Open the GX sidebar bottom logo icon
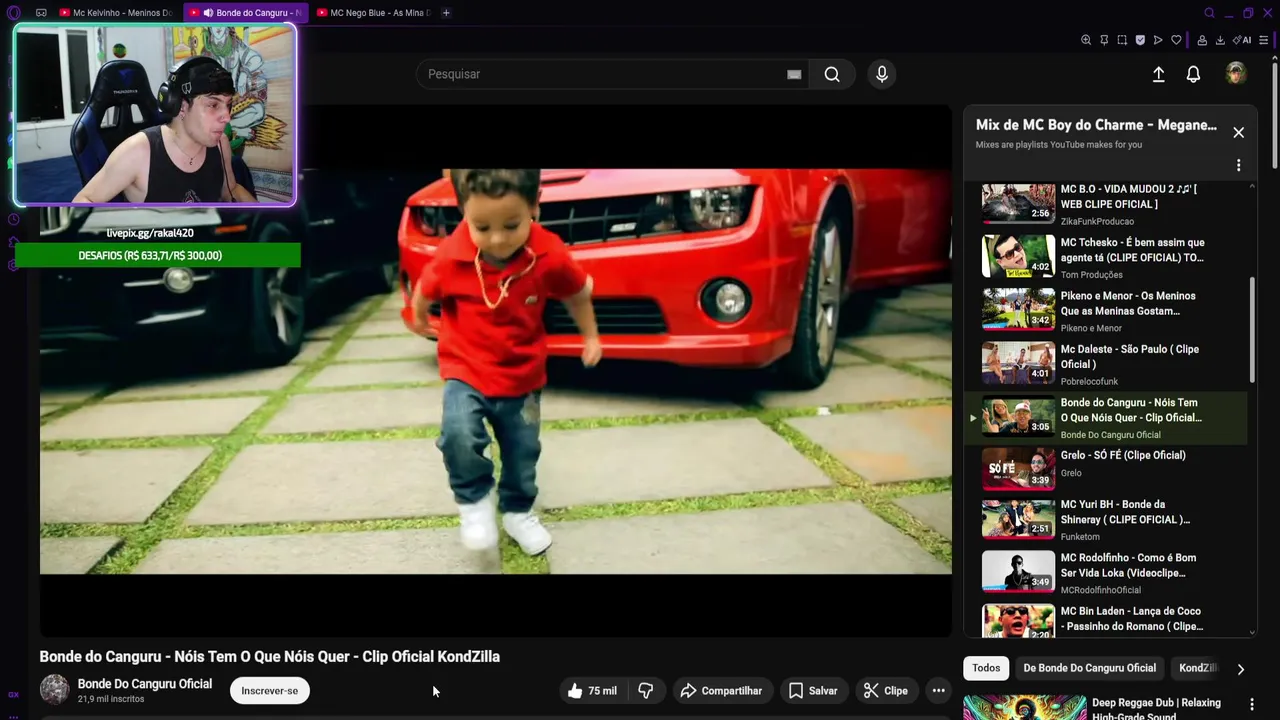Viewport: 1280px width, 720px height. click(13, 695)
